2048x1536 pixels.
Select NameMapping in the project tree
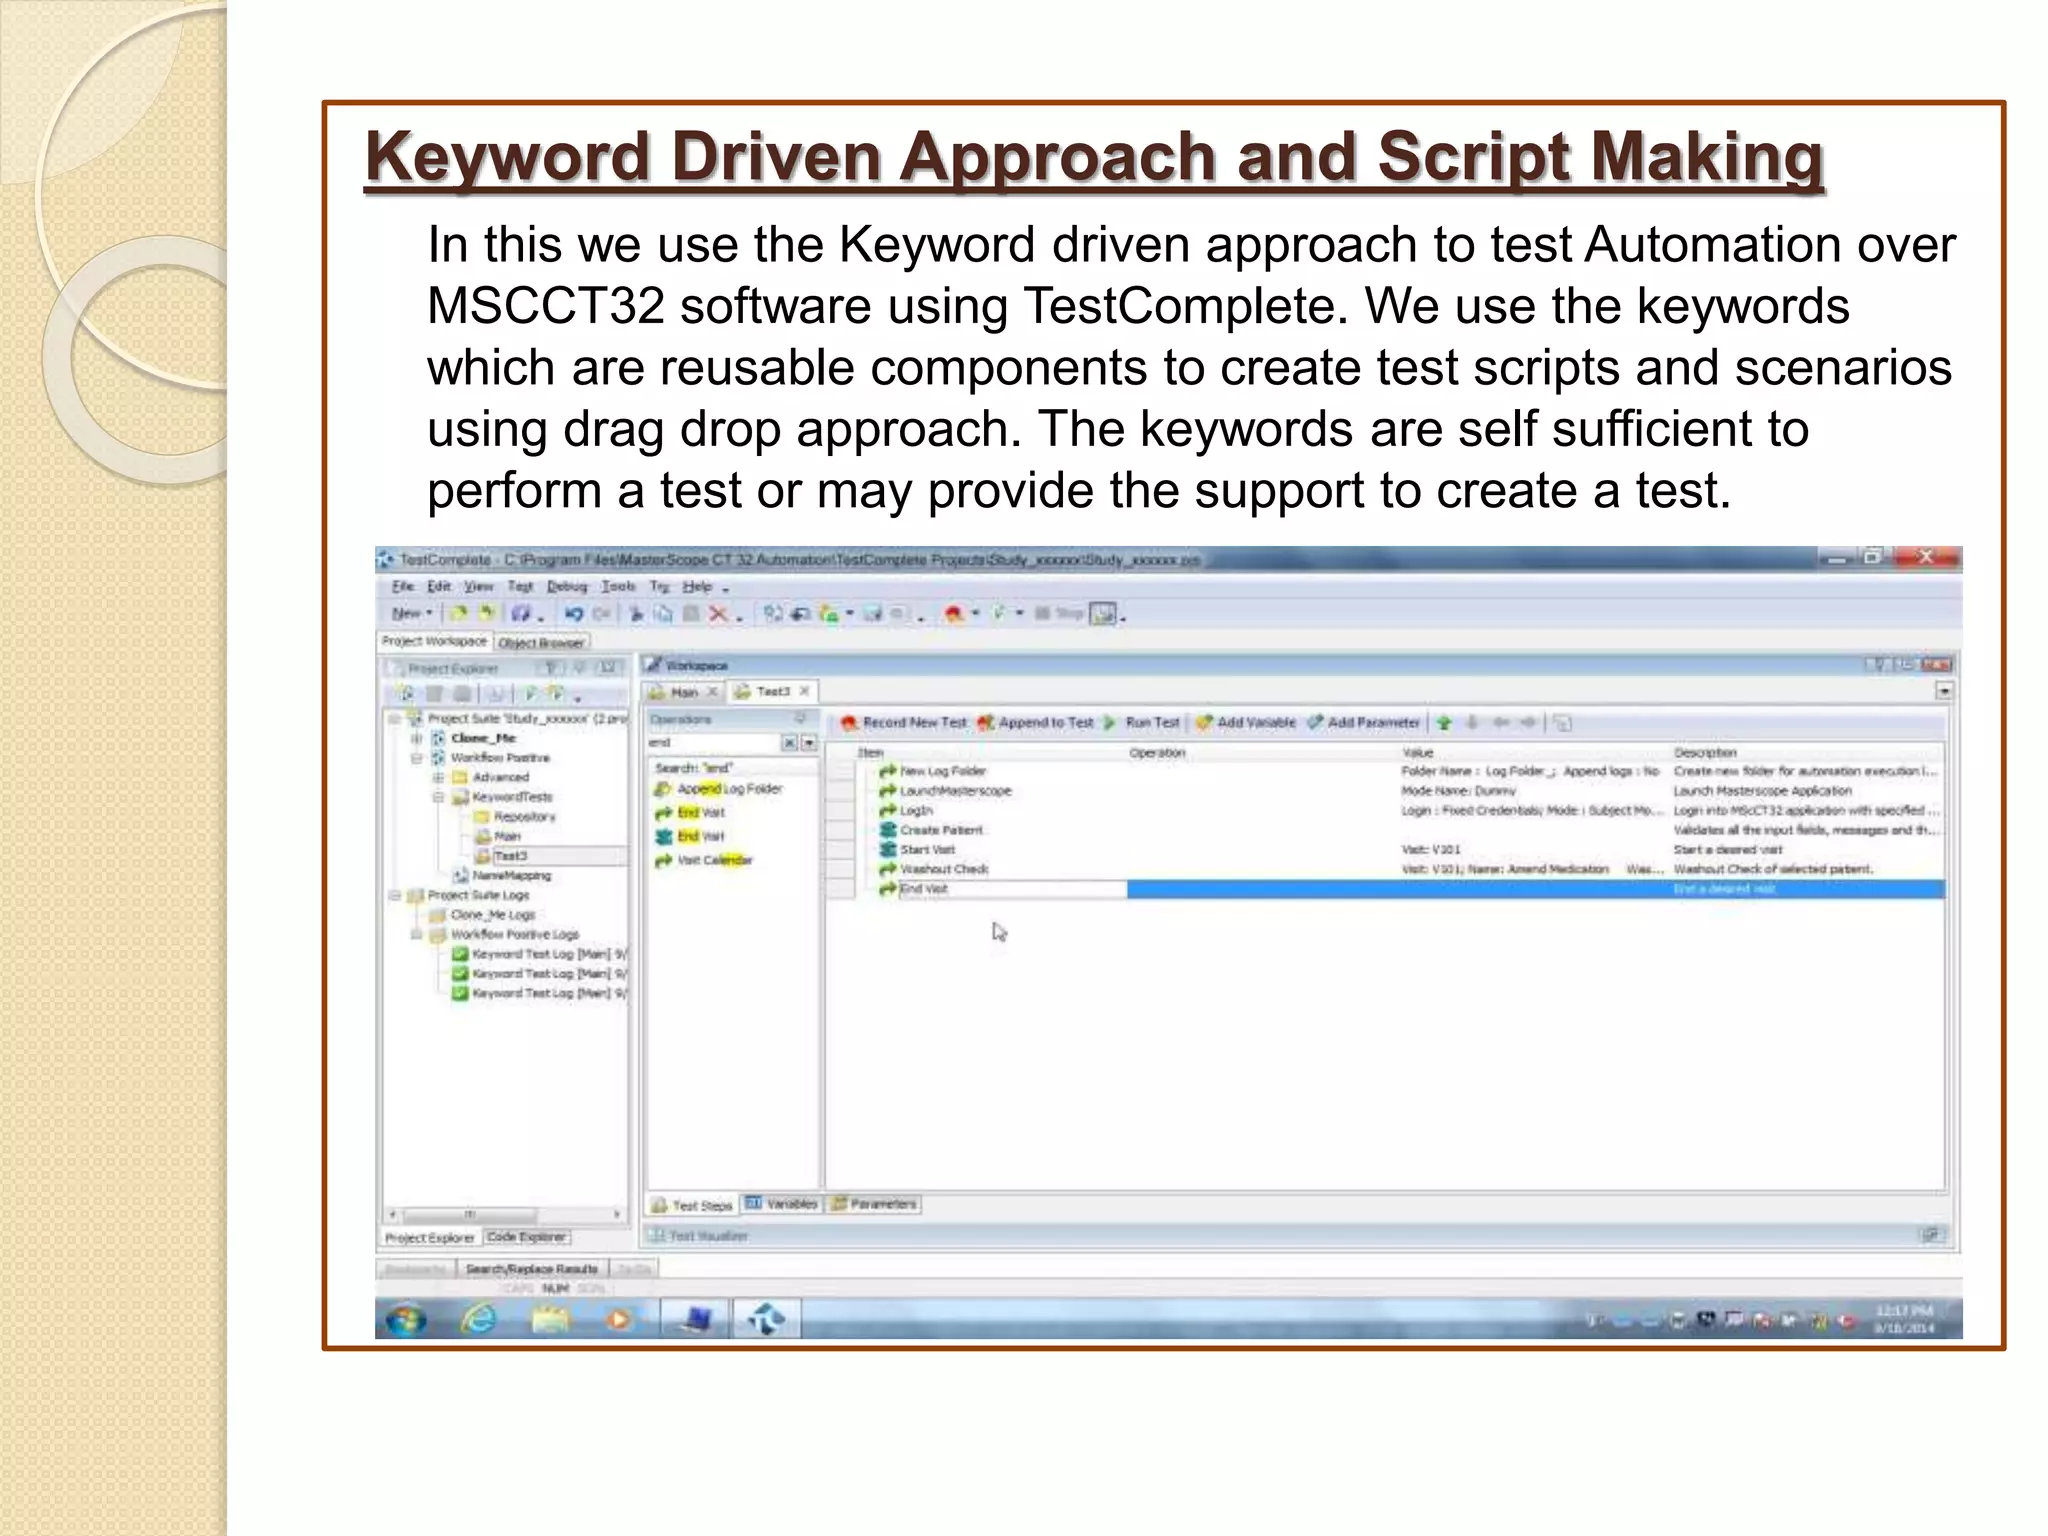[511, 876]
